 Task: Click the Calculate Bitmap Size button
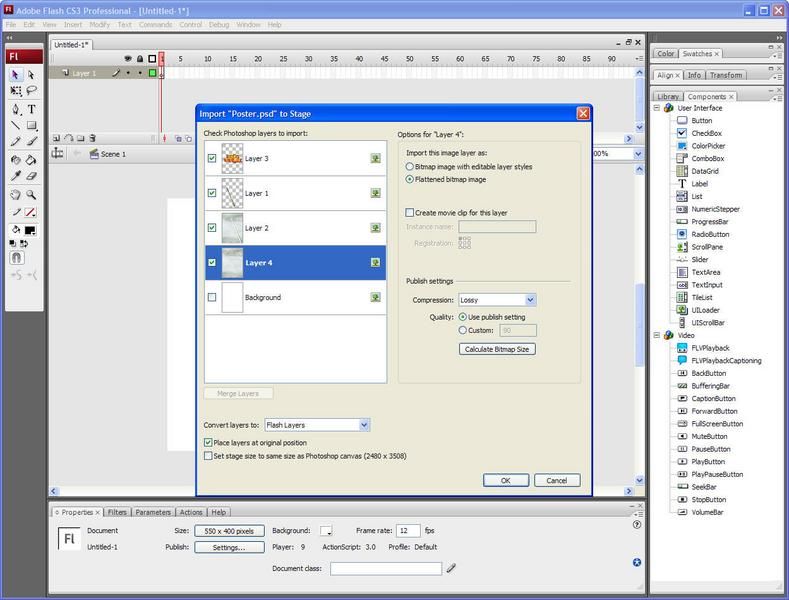tap(497, 349)
